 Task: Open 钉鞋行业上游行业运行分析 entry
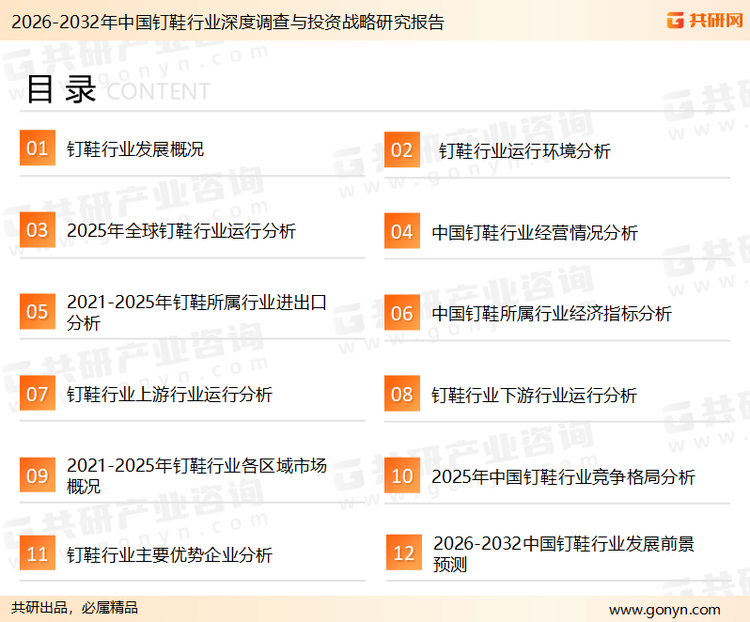pos(169,395)
